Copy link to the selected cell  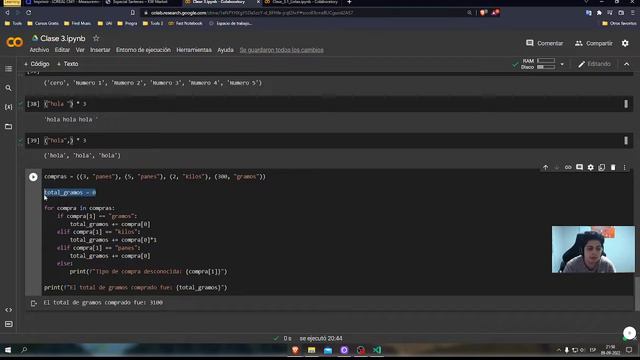(x=568, y=167)
